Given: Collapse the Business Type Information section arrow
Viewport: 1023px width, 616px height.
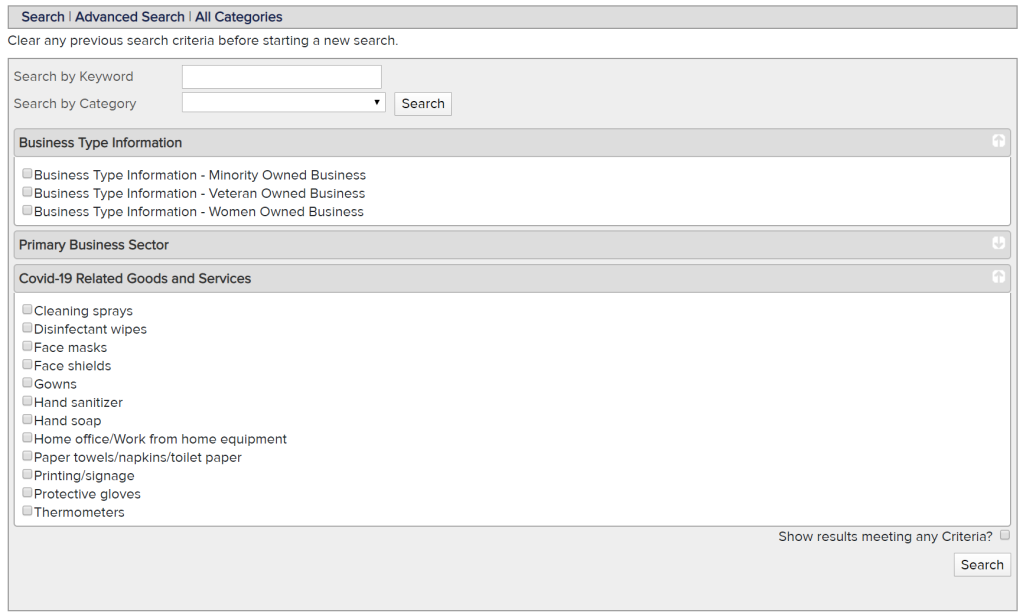Looking at the screenshot, I should pos(998,141).
